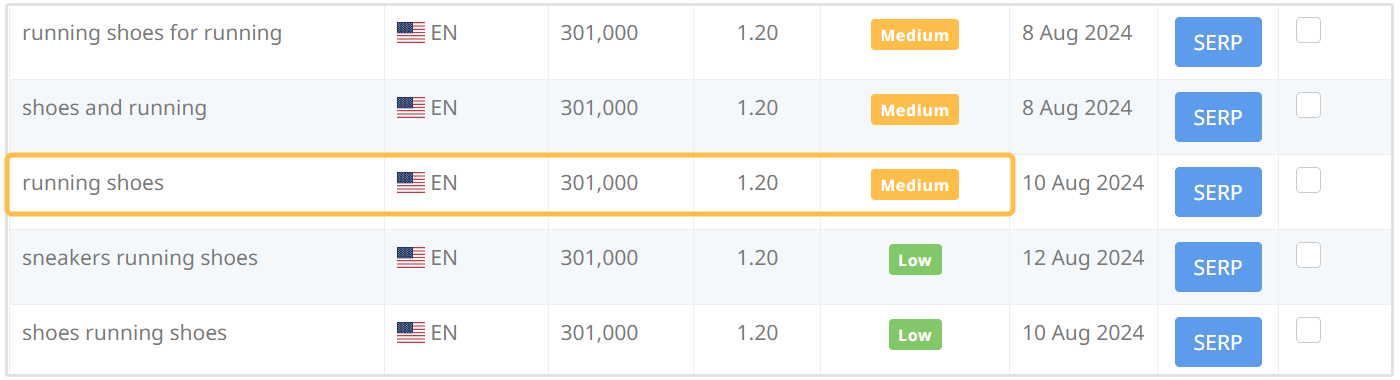Screen dimensions: 1400x380
Task: Select the keyword text sneakers running shoes
Action: click(x=140, y=258)
